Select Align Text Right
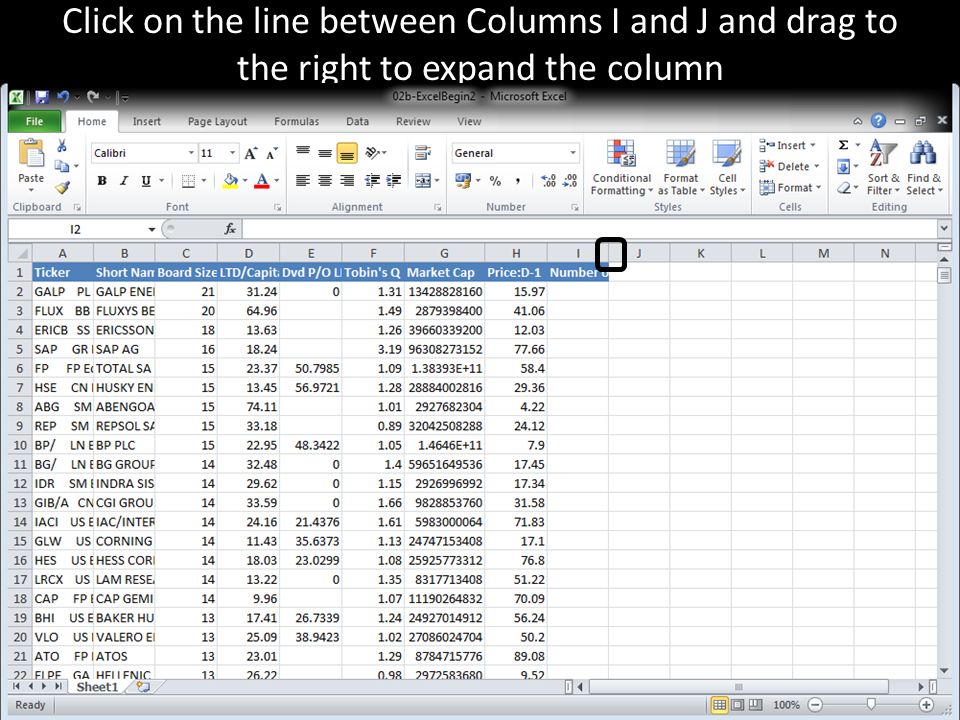Viewport: 960px width, 720px height. [347, 180]
